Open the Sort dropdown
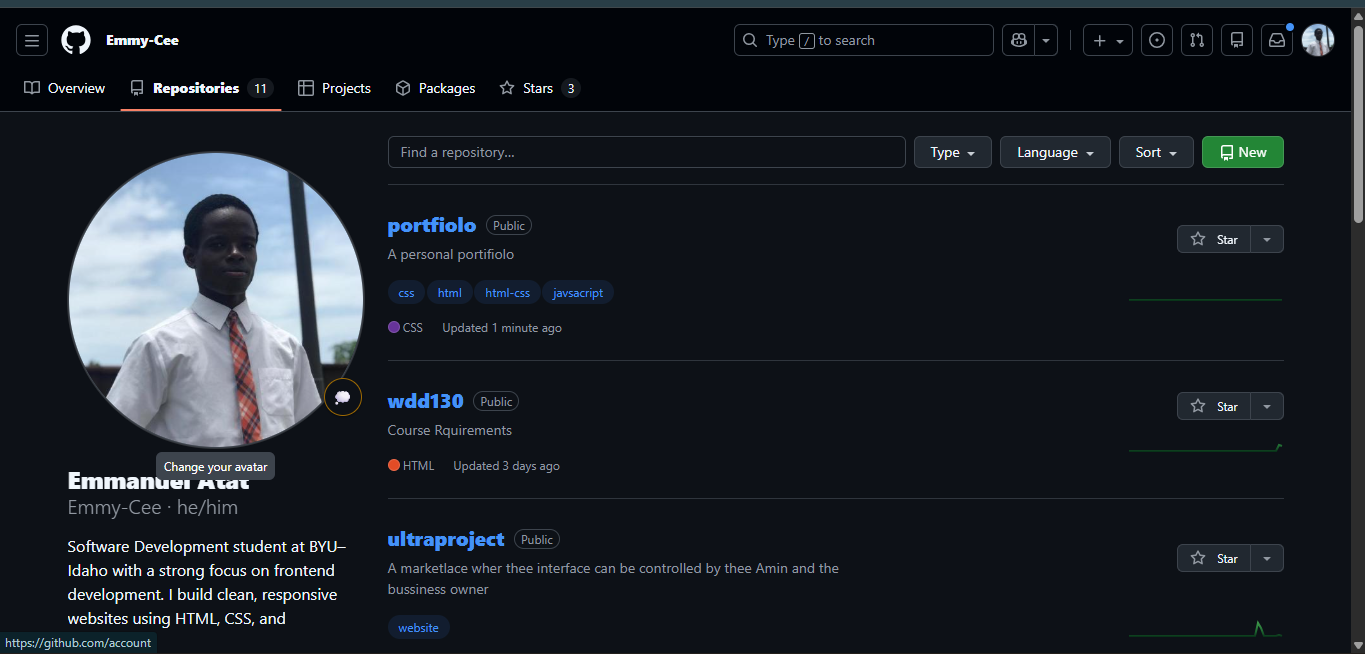The image size is (1365, 654). (1156, 152)
